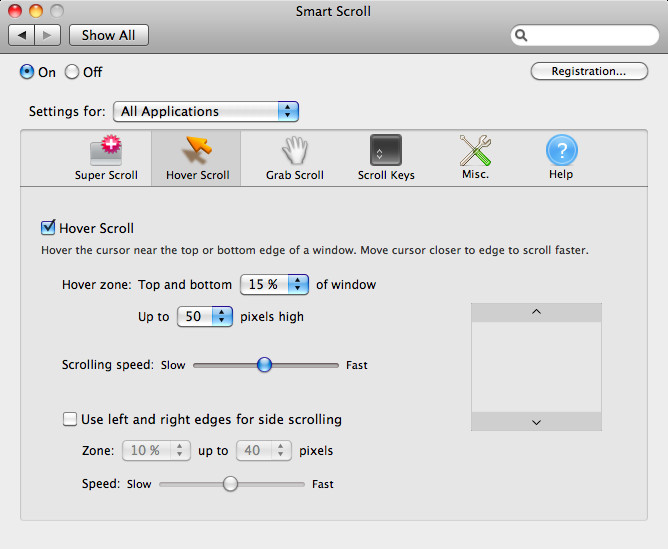Enable left and right edges side scrolling

click(x=69, y=419)
